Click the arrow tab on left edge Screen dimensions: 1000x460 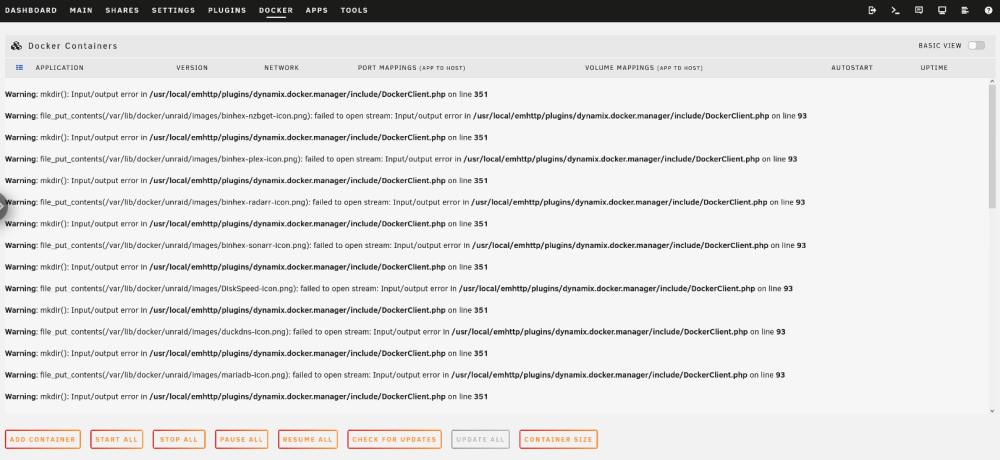tap(3, 207)
